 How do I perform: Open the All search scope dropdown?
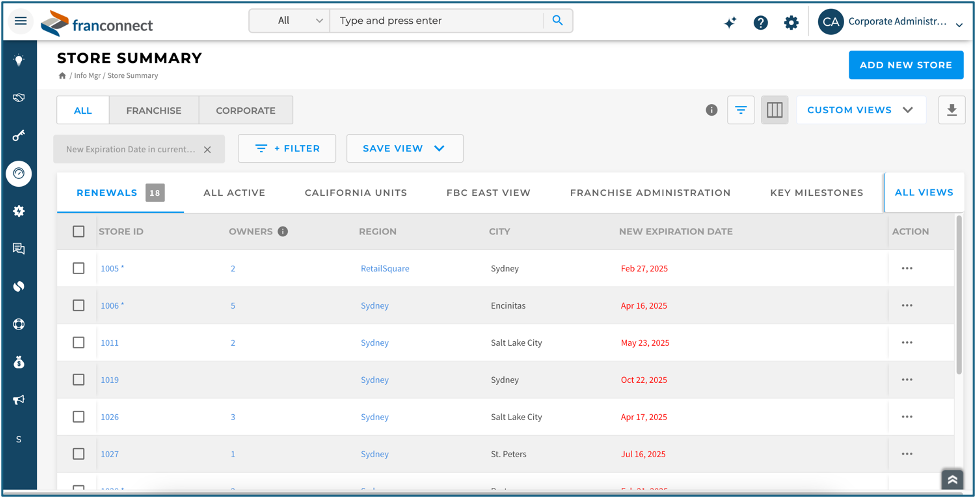(x=289, y=21)
